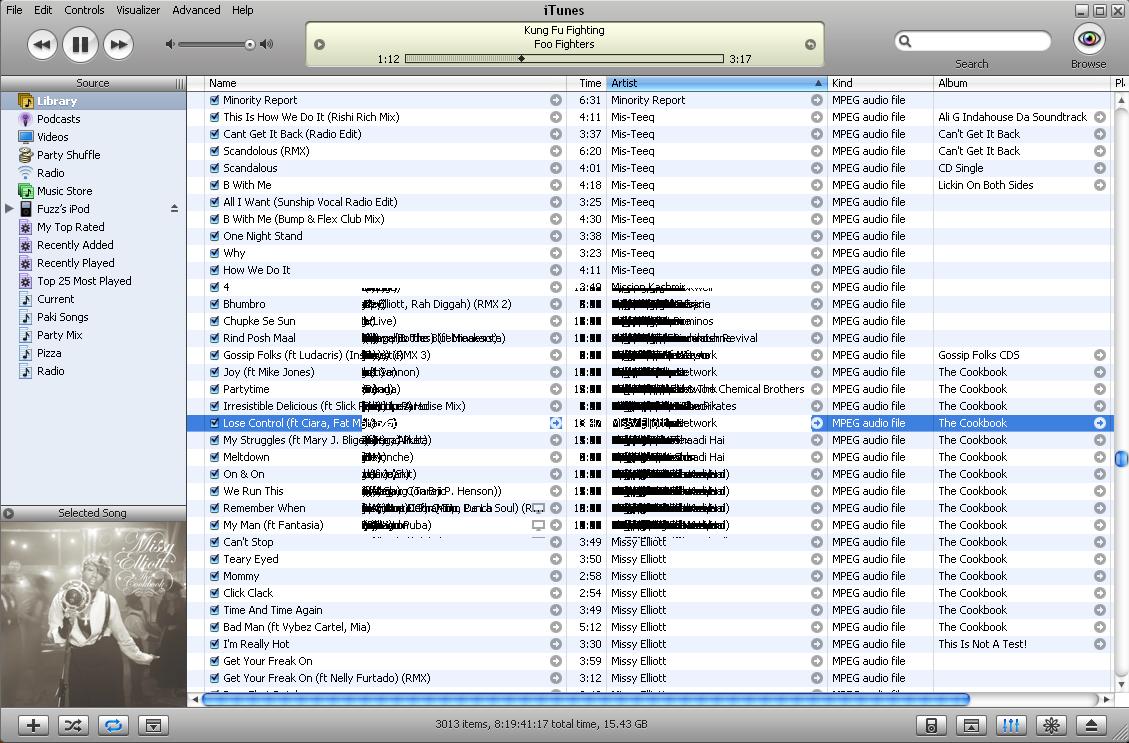Open the Pizza playlist
The width and height of the screenshot is (1129, 743).
(49, 353)
